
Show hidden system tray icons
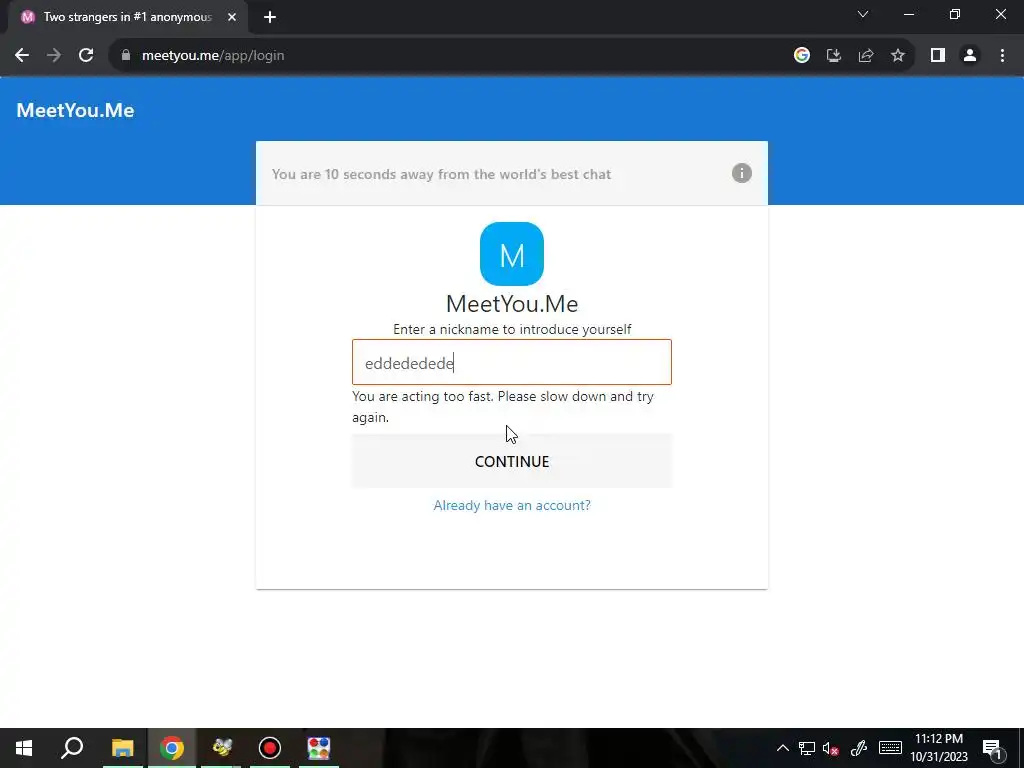(782, 748)
